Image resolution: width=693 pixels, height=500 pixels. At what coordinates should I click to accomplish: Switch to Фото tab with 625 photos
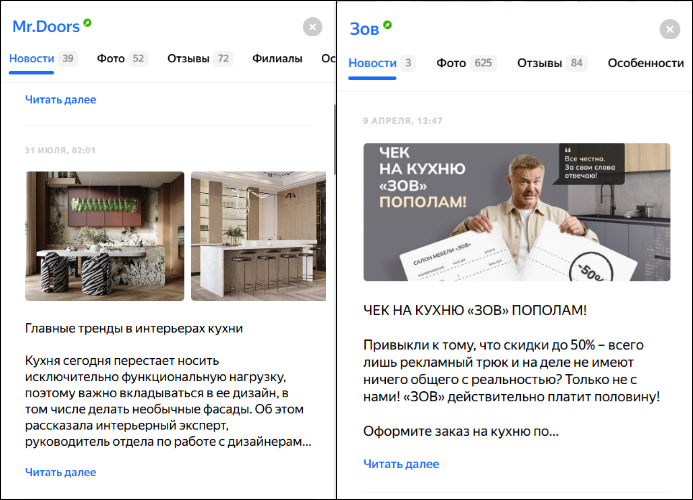(x=466, y=63)
